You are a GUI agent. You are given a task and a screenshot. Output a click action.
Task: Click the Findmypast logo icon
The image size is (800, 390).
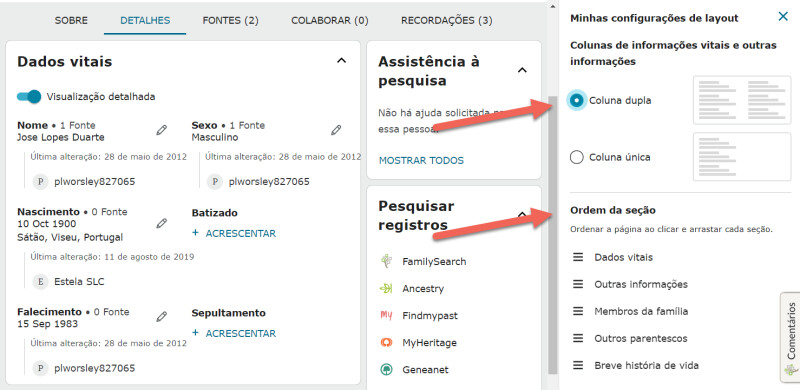tap(386, 315)
